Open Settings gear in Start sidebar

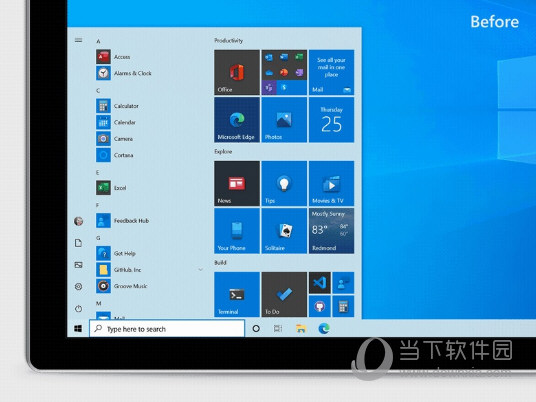tap(78, 286)
